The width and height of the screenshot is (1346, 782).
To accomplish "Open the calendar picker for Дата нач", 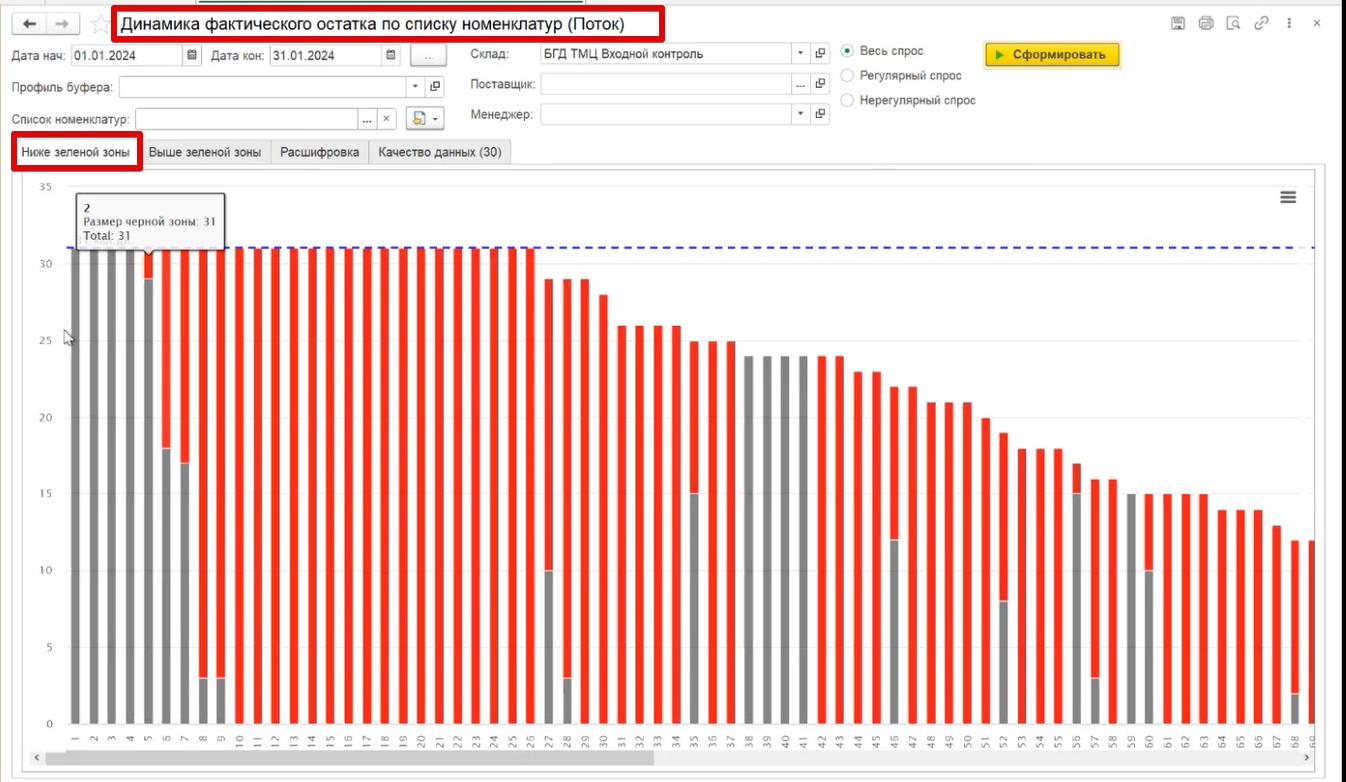I will point(192,55).
